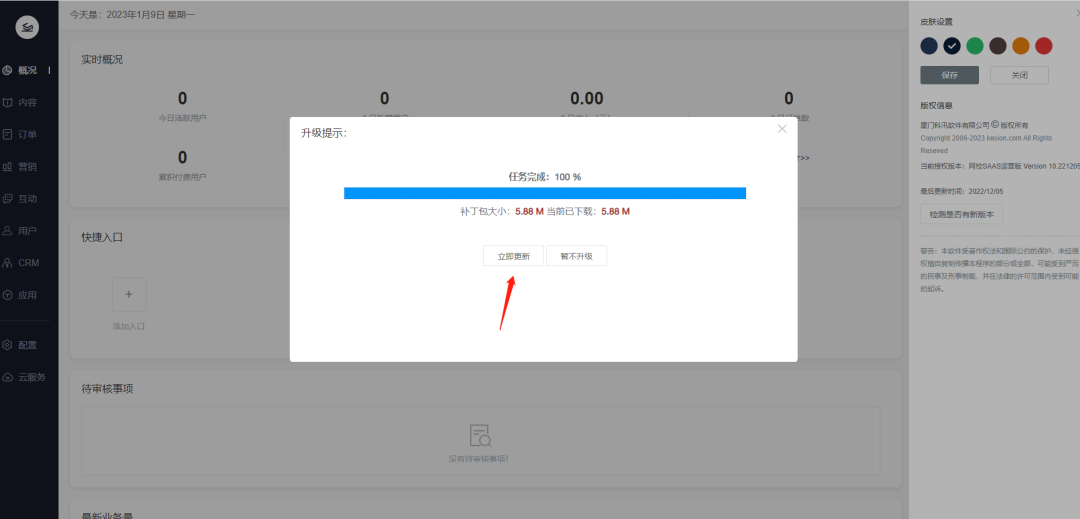The width and height of the screenshot is (1080, 519).
Task: Choose the orange skin color
Action: click(1021, 46)
